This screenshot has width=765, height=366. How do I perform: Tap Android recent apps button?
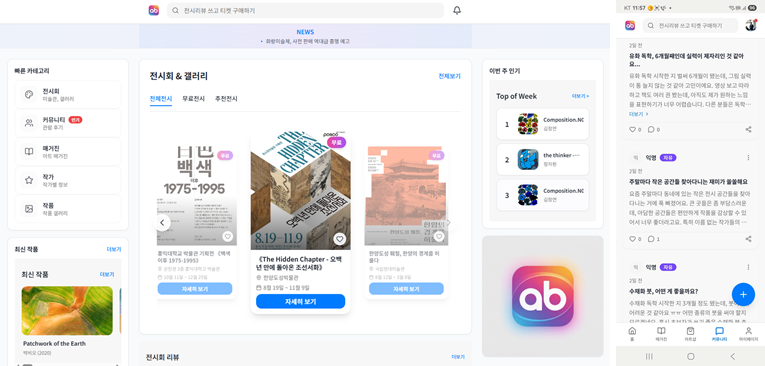coord(649,357)
